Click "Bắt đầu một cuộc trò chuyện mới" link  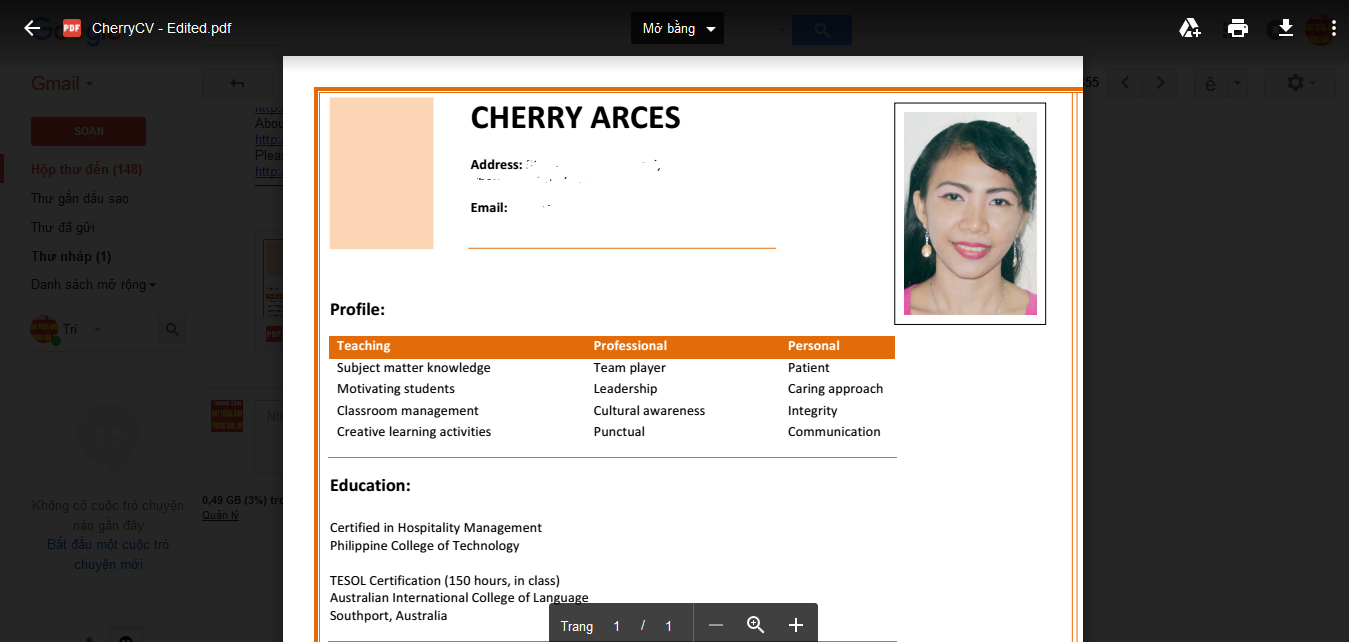tap(108, 554)
